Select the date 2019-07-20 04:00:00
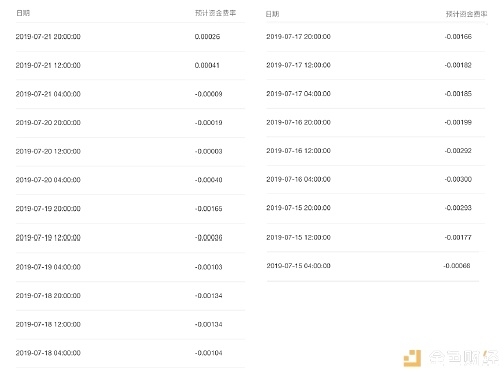The height and width of the screenshot is (372, 504). click(x=48, y=180)
